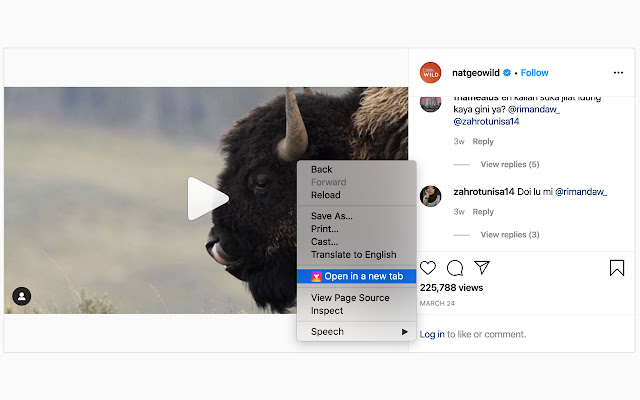This screenshot has height=400, width=640.
Task: Expand View replies (3)
Action: pyautogui.click(x=510, y=235)
